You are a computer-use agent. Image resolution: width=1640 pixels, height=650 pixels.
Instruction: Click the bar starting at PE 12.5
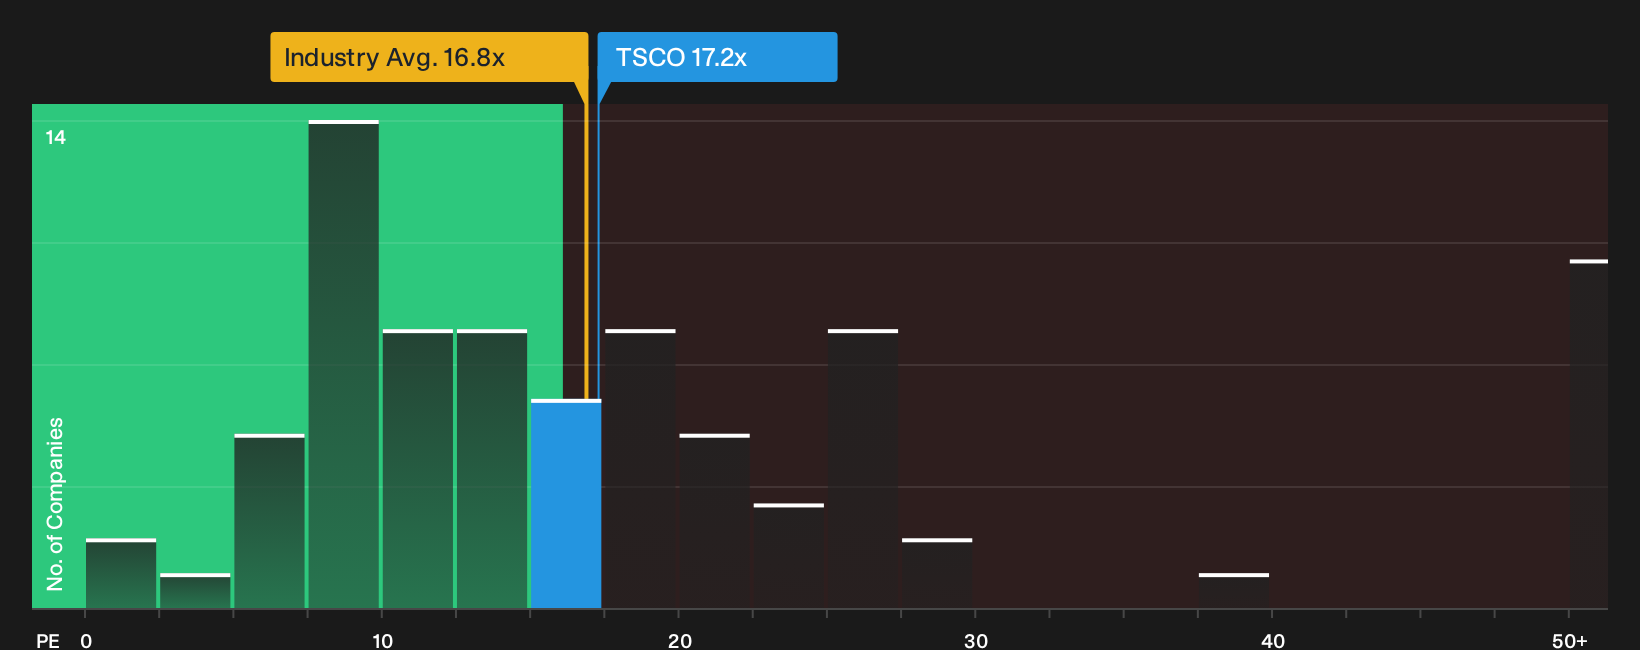tap(492, 469)
